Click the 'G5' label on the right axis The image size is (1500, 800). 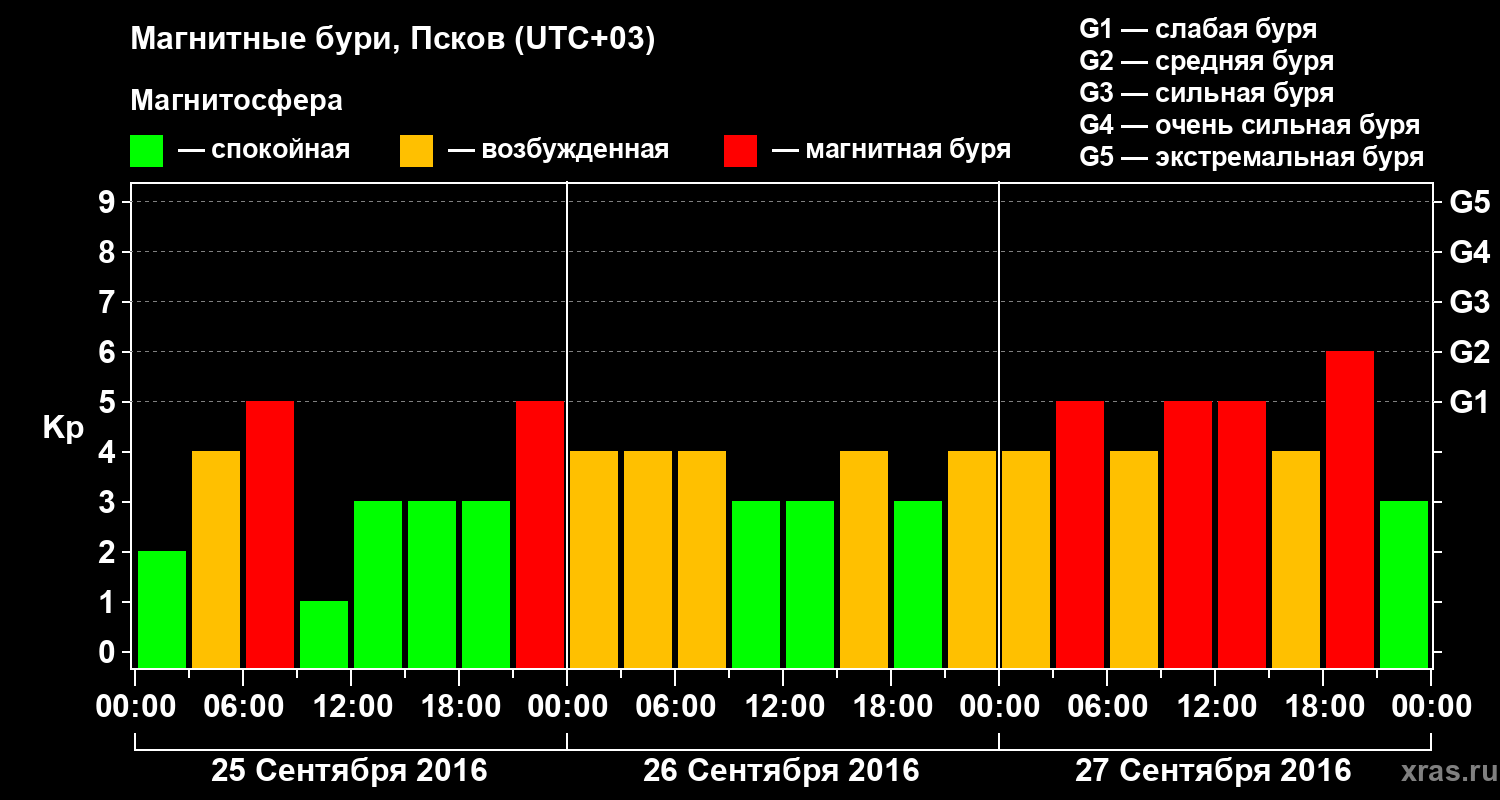[x=1469, y=202]
